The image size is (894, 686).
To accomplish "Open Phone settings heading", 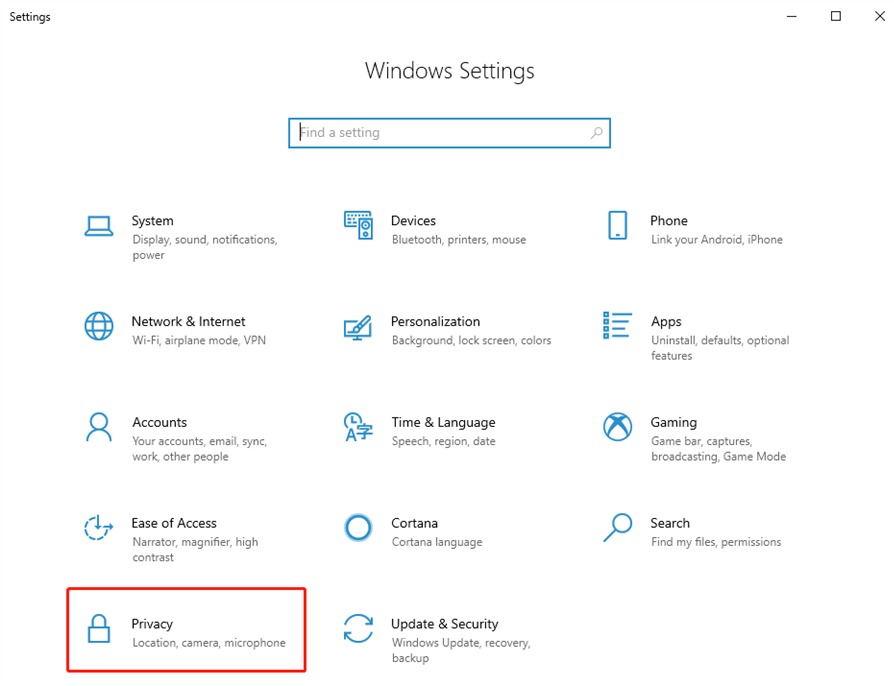I will pyautogui.click(x=669, y=221).
